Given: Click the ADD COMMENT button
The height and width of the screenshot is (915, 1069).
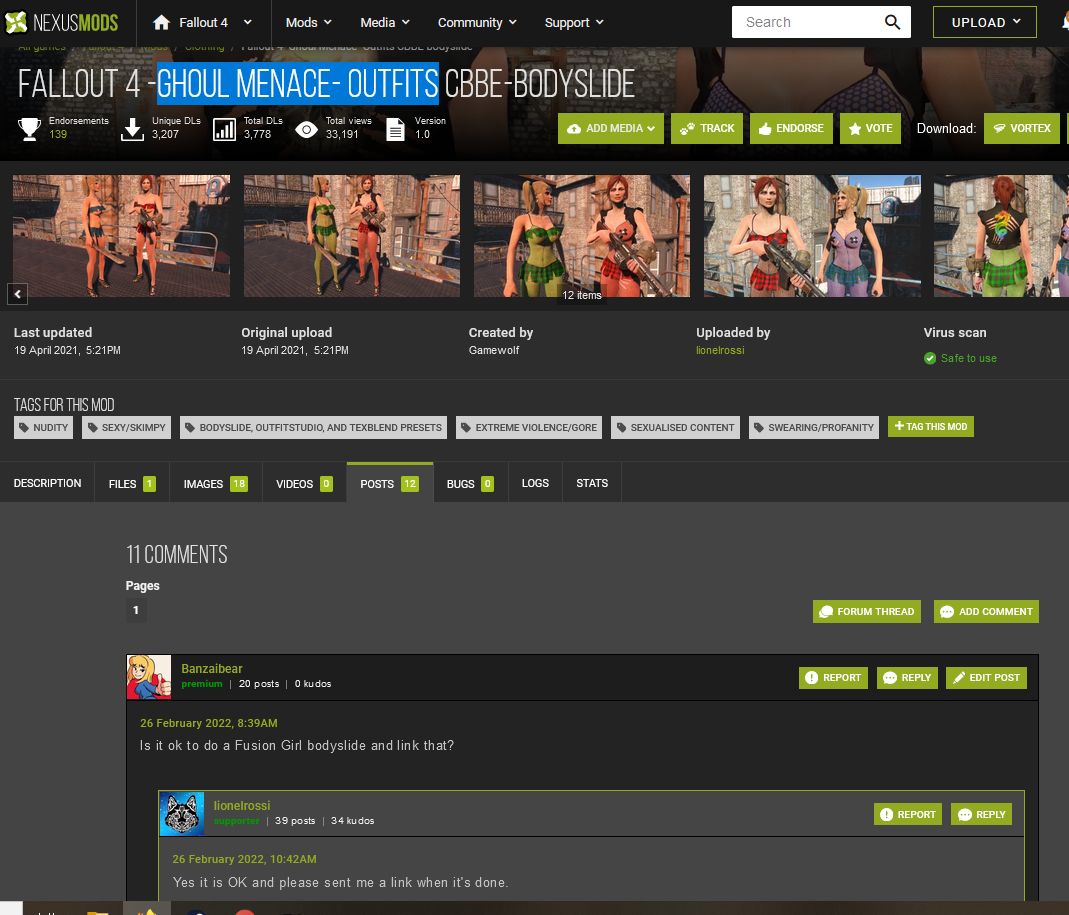Looking at the screenshot, I should pyautogui.click(x=987, y=612).
